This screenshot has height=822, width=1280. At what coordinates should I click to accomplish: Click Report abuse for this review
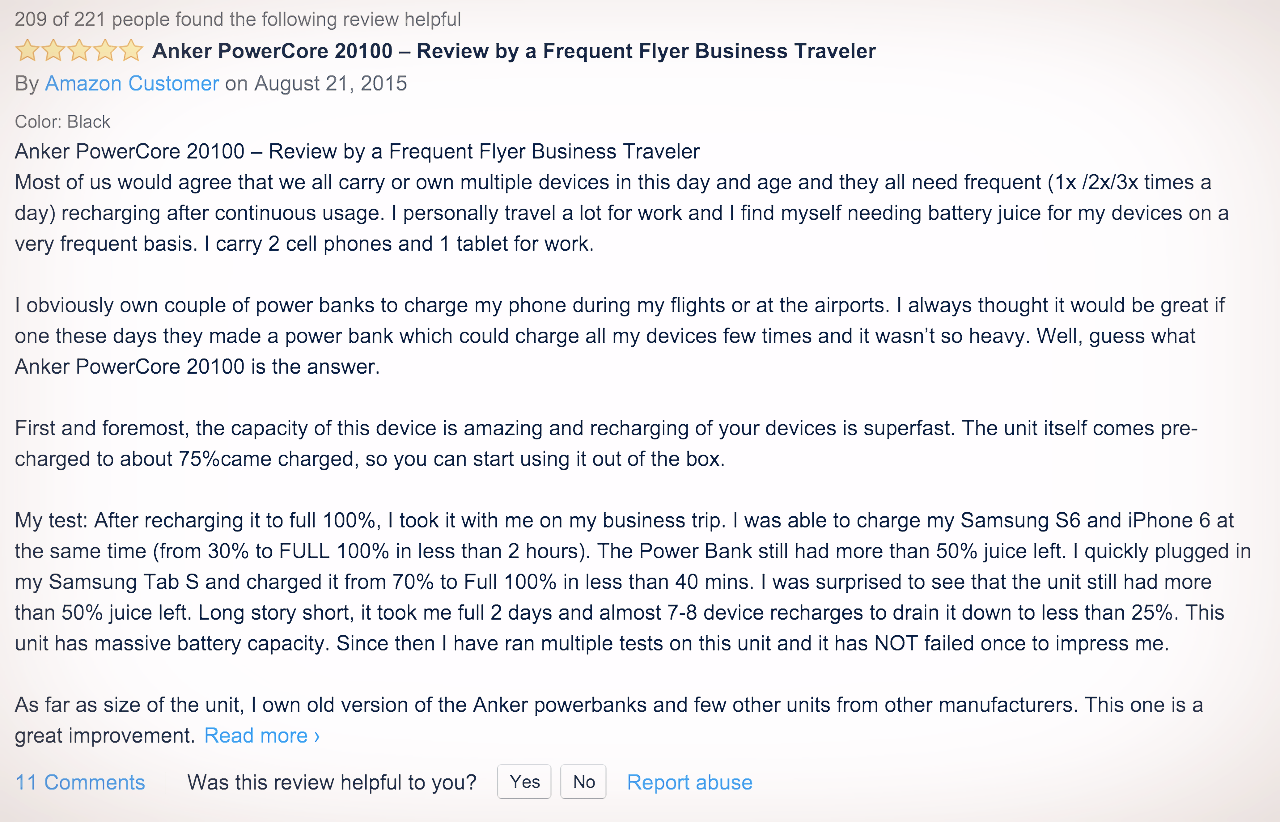click(689, 782)
